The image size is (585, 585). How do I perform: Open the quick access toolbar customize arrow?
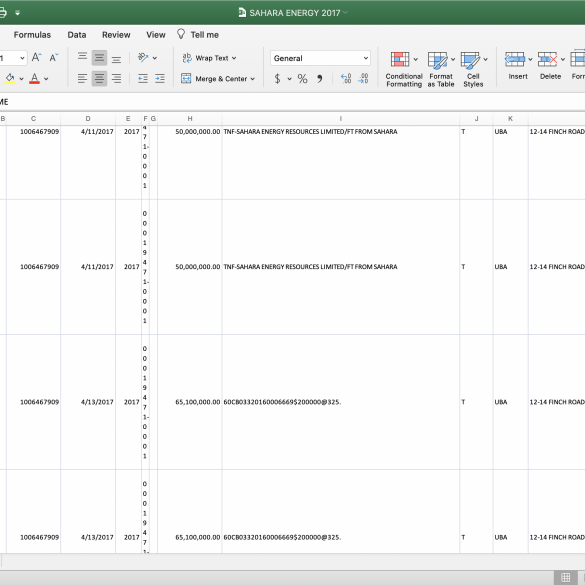17,13
